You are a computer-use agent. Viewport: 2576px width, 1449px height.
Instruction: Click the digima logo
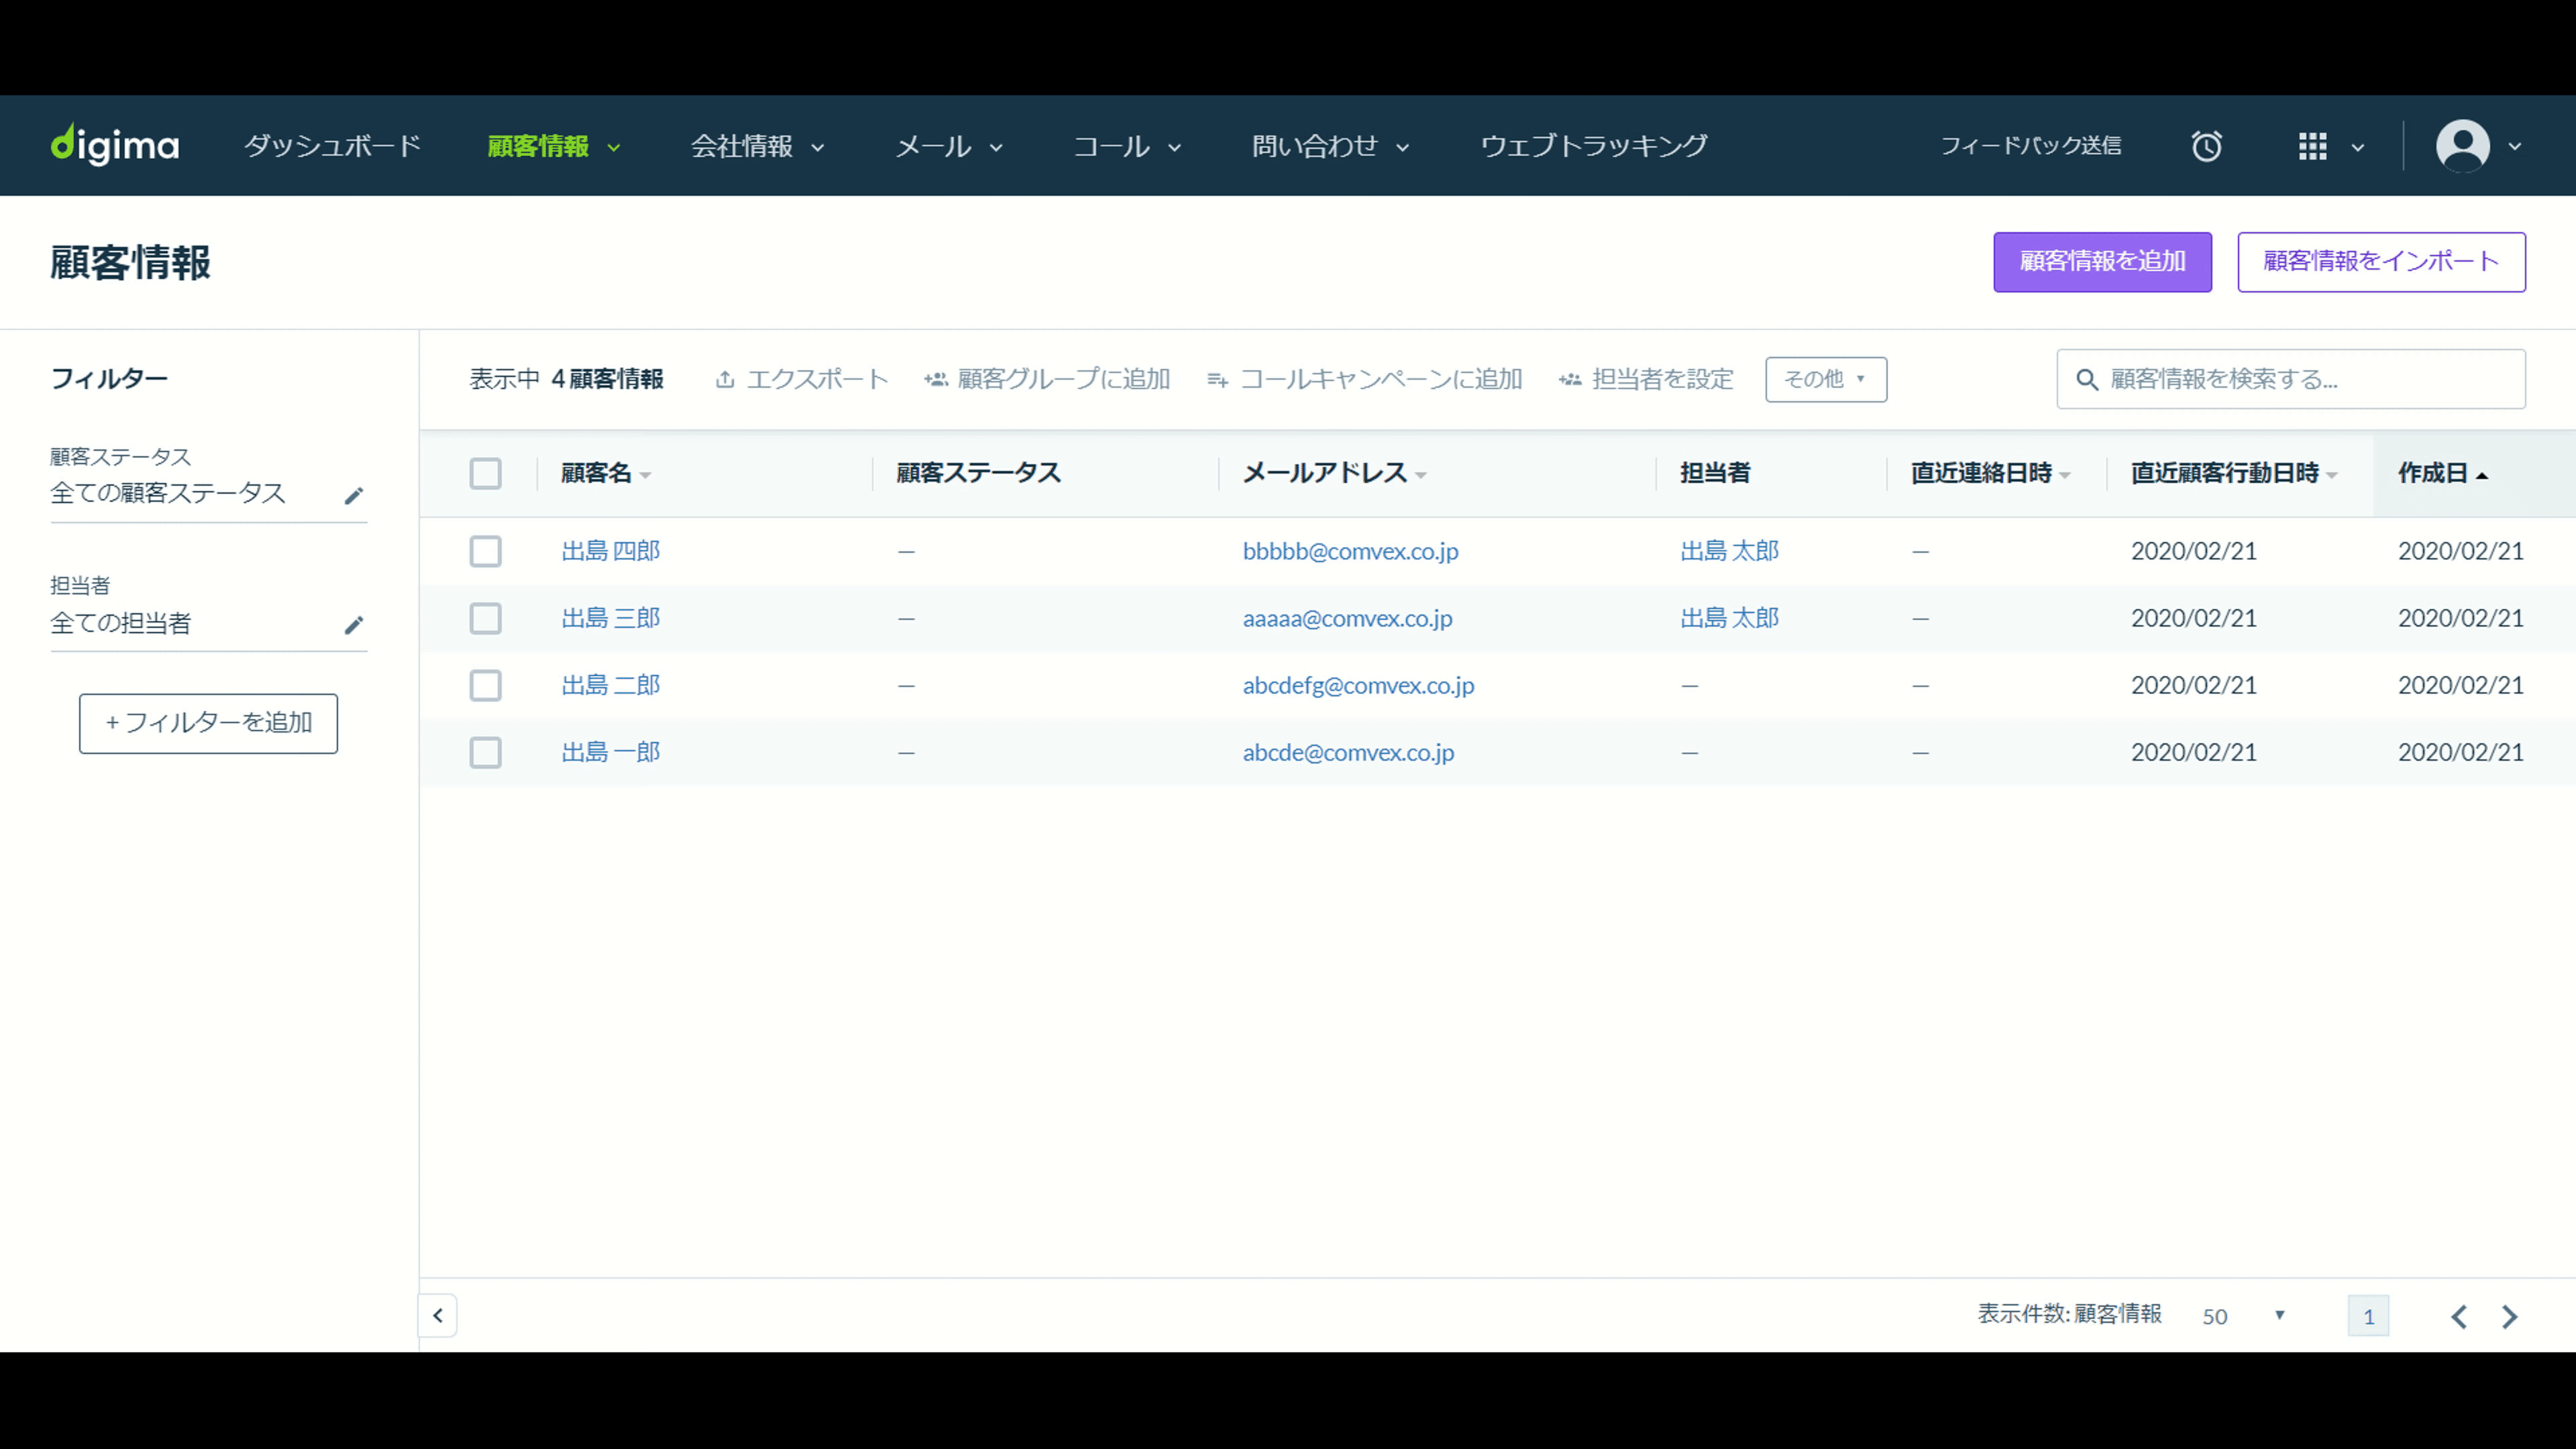(x=115, y=146)
